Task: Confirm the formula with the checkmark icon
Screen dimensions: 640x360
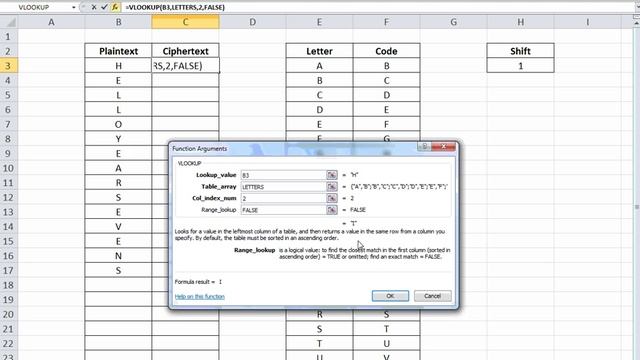Action: (104, 7)
